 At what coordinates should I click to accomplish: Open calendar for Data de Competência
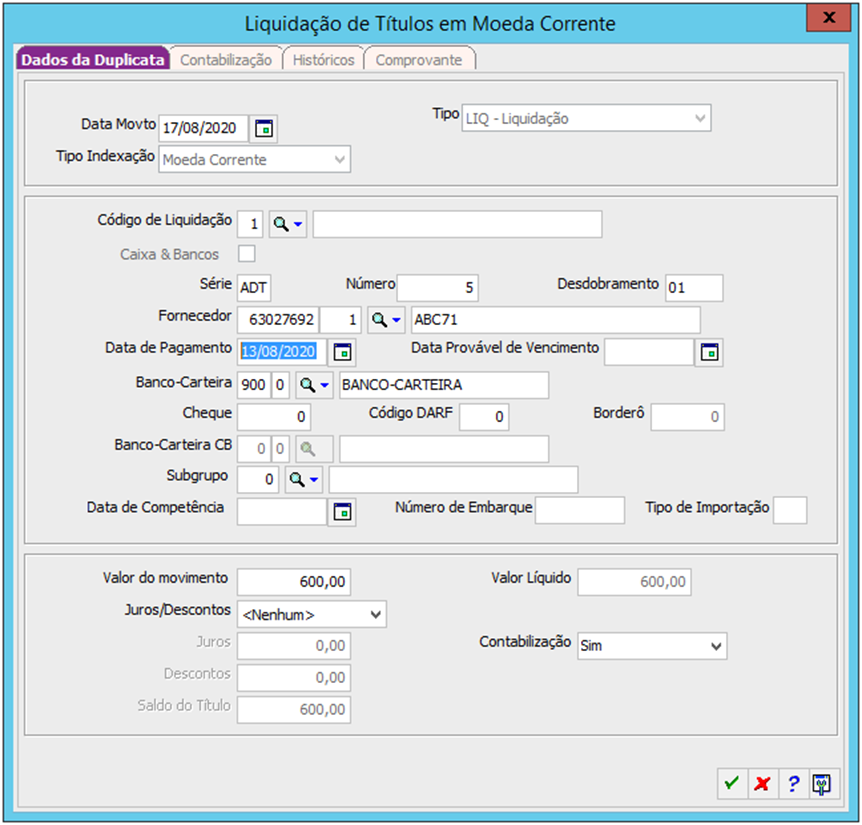[x=342, y=512]
